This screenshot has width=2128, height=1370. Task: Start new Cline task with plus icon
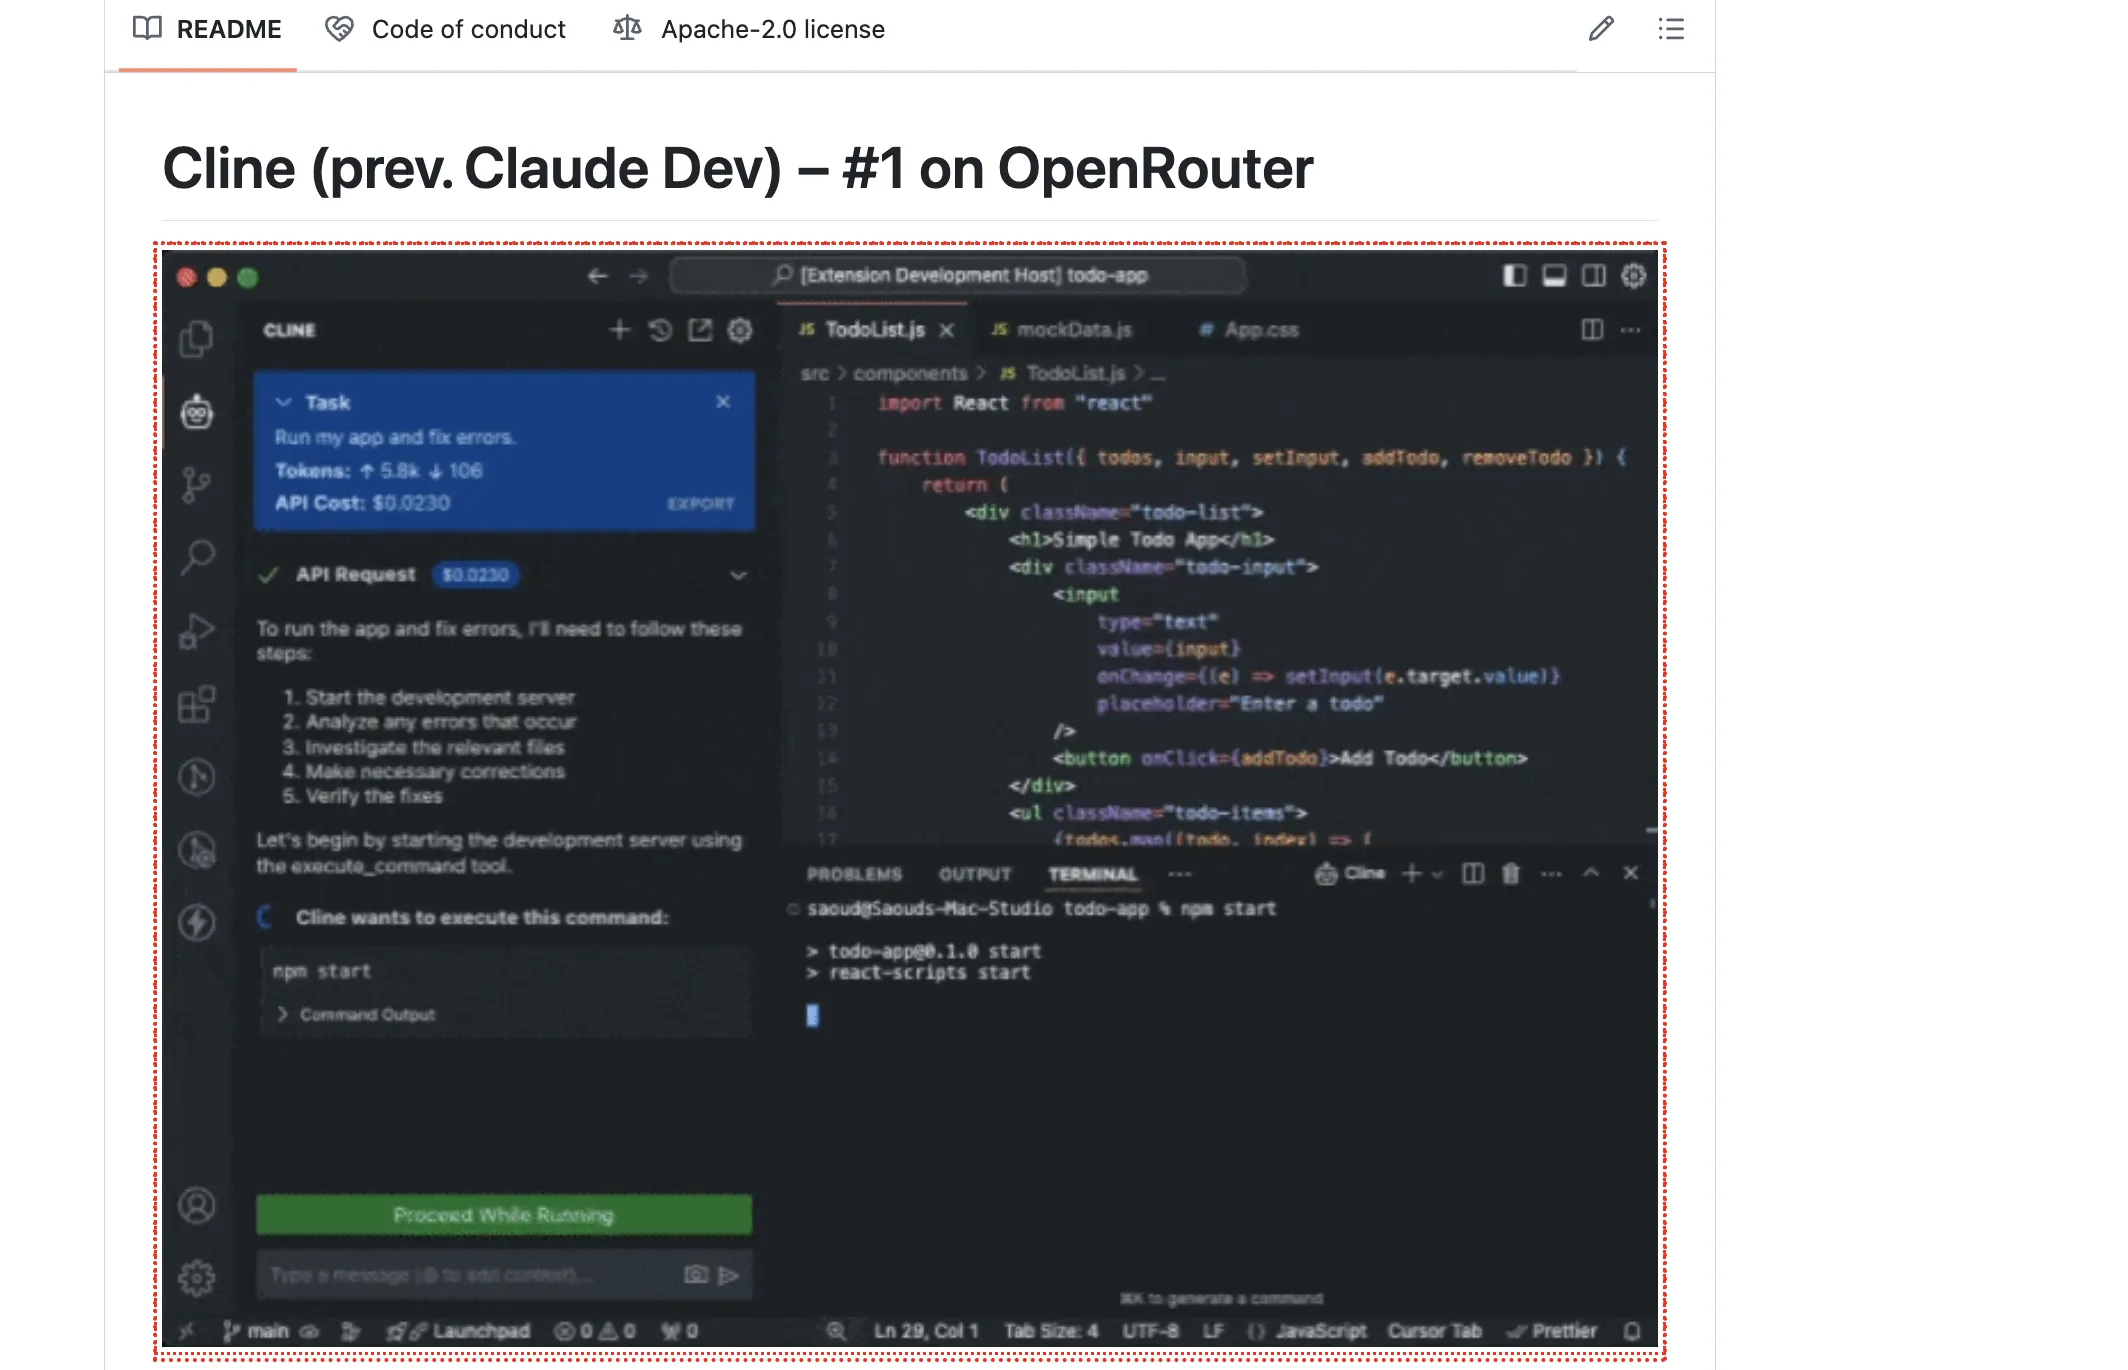[620, 330]
